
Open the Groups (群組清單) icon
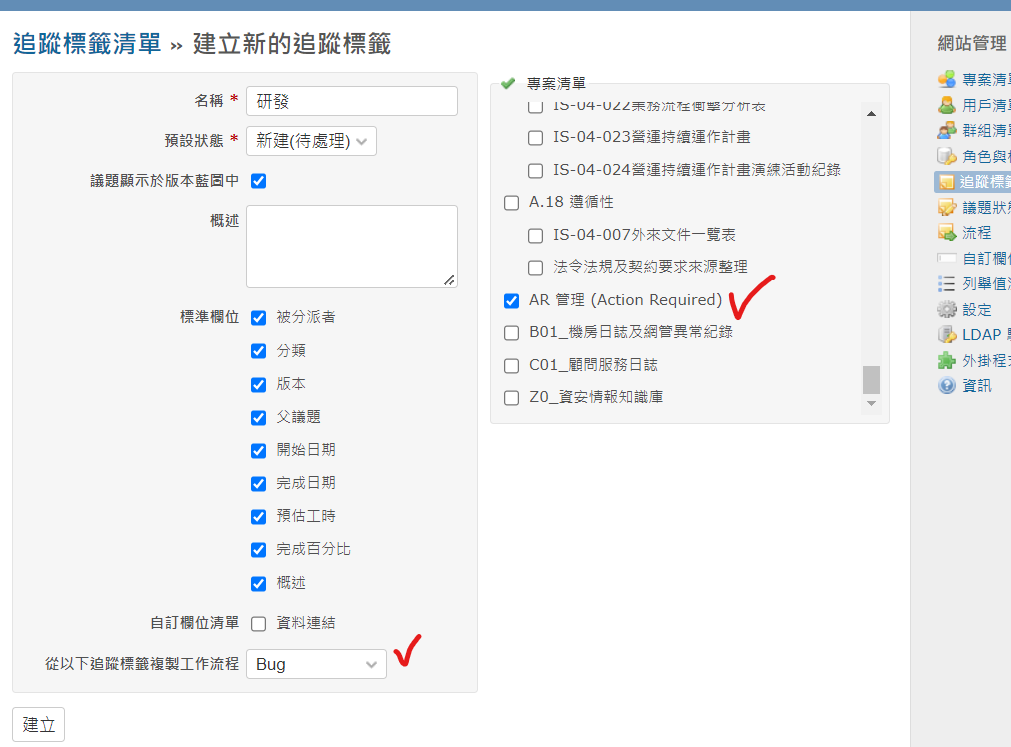pos(946,130)
